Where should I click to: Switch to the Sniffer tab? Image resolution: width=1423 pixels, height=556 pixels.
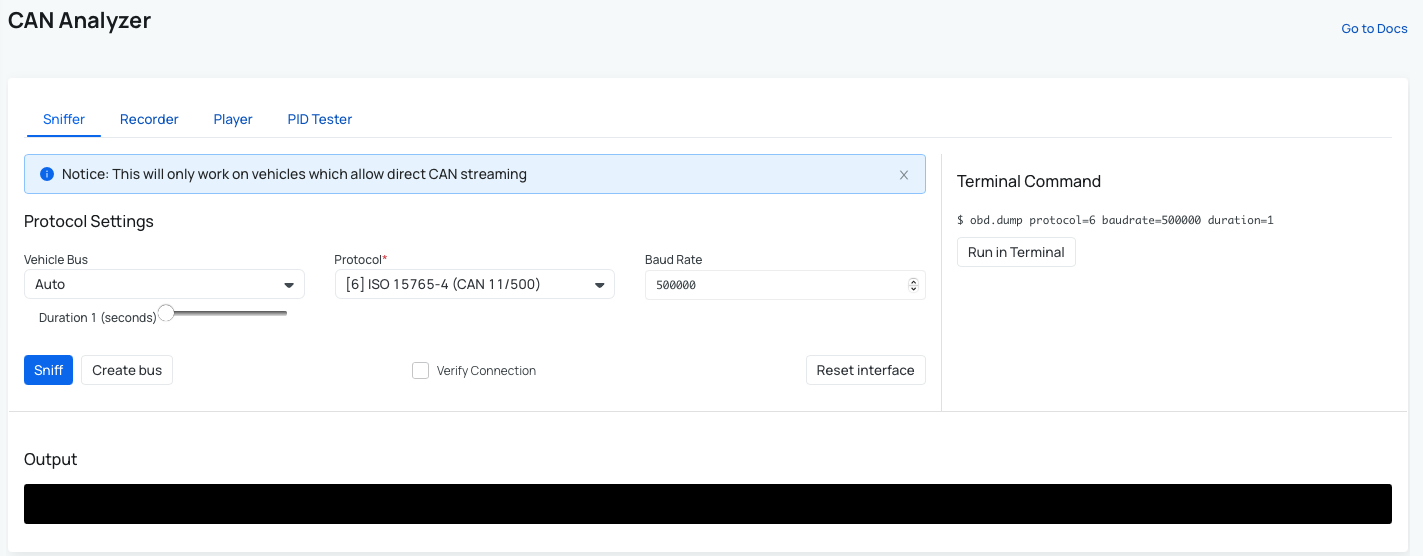click(64, 119)
